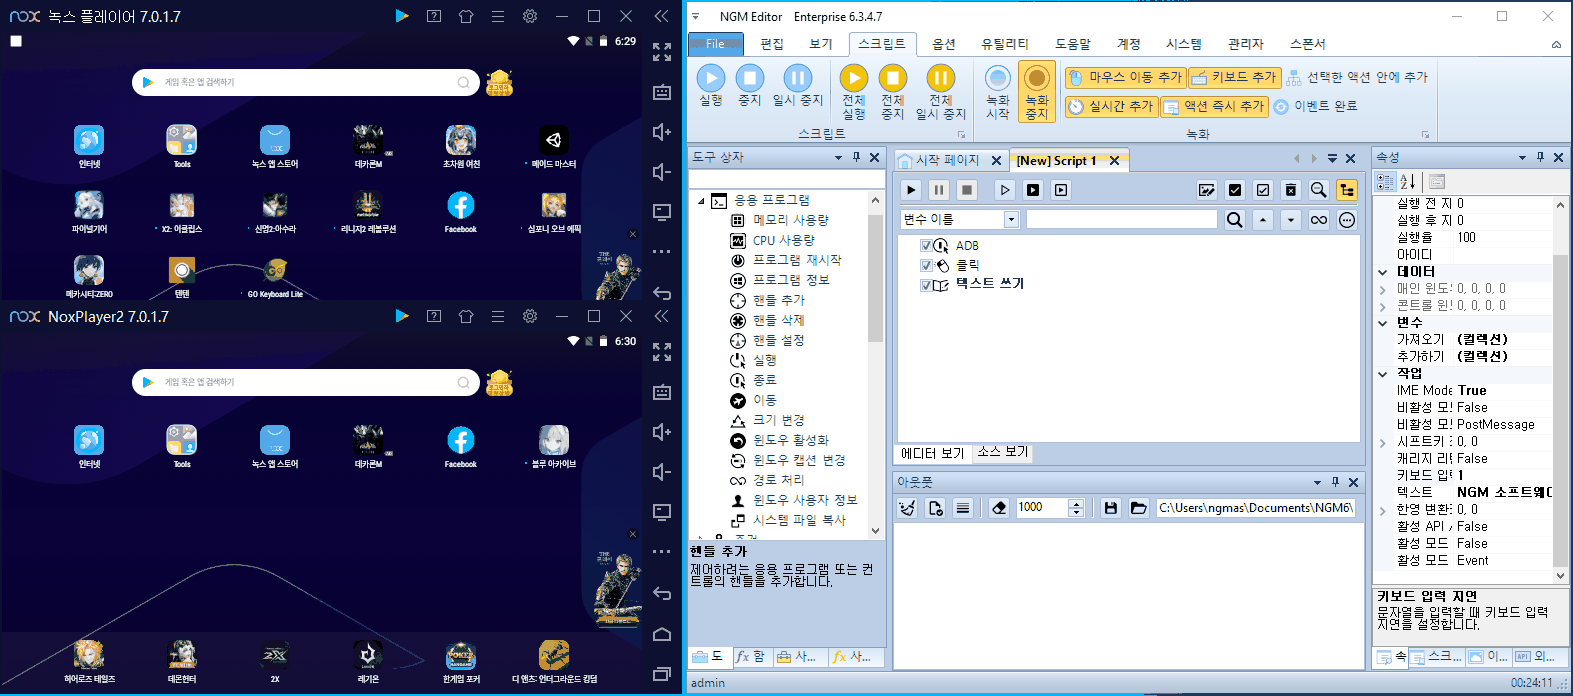Click the output log path field
Image resolution: width=1573 pixels, height=696 pixels.
(1255, 508)
